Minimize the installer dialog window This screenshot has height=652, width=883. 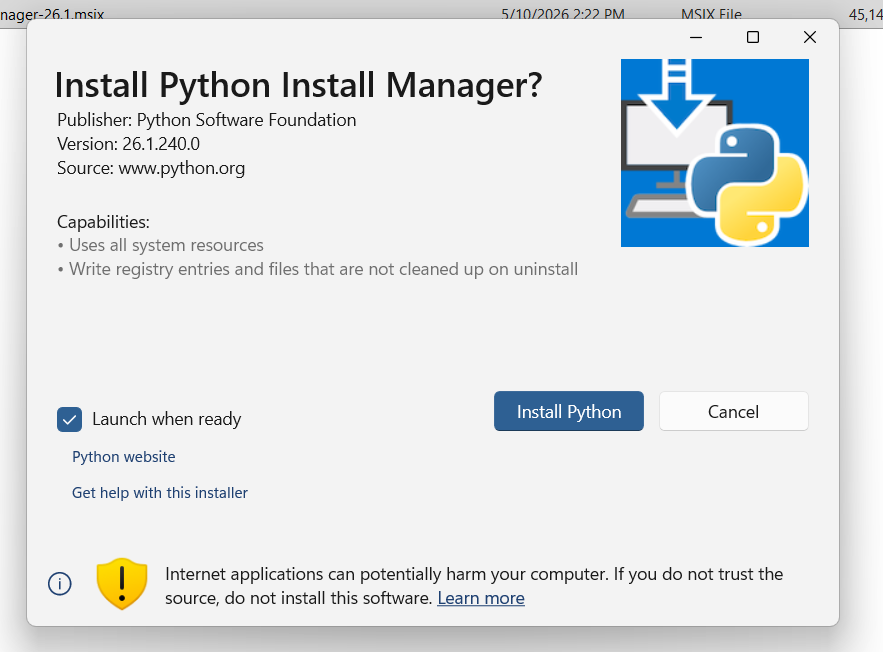[x=696, y=37]
